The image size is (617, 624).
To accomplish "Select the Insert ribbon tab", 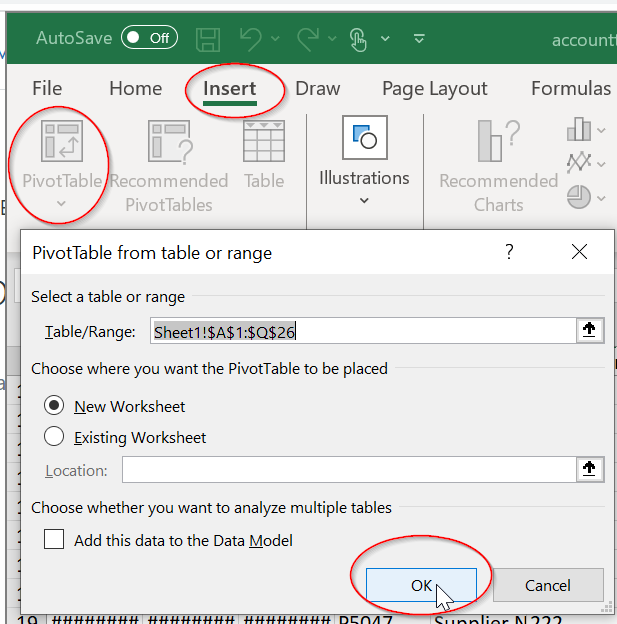I will [230, 89].
